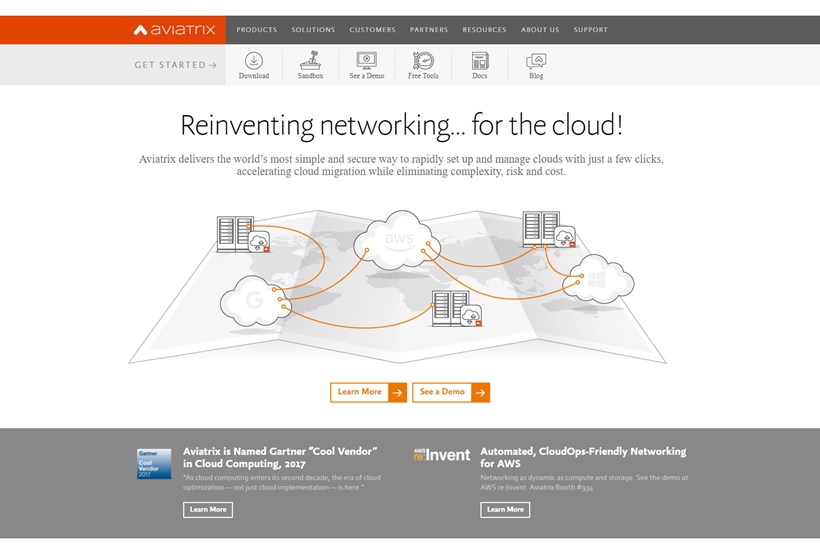Open the Free Tools icon
The image size is (820, 548).
click(x=423, y=61)
